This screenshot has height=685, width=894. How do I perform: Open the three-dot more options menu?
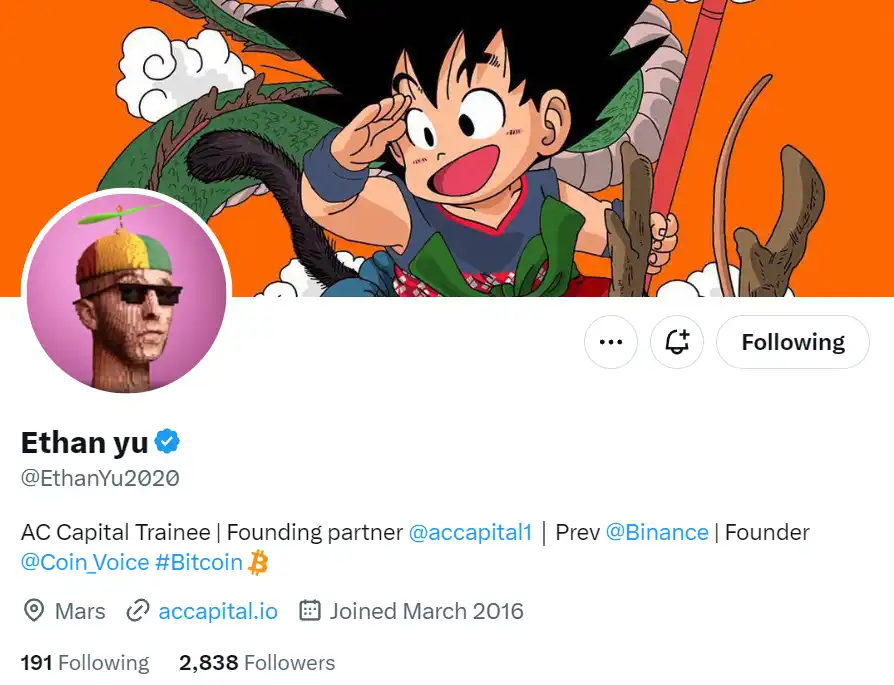(x=610, y=342)
